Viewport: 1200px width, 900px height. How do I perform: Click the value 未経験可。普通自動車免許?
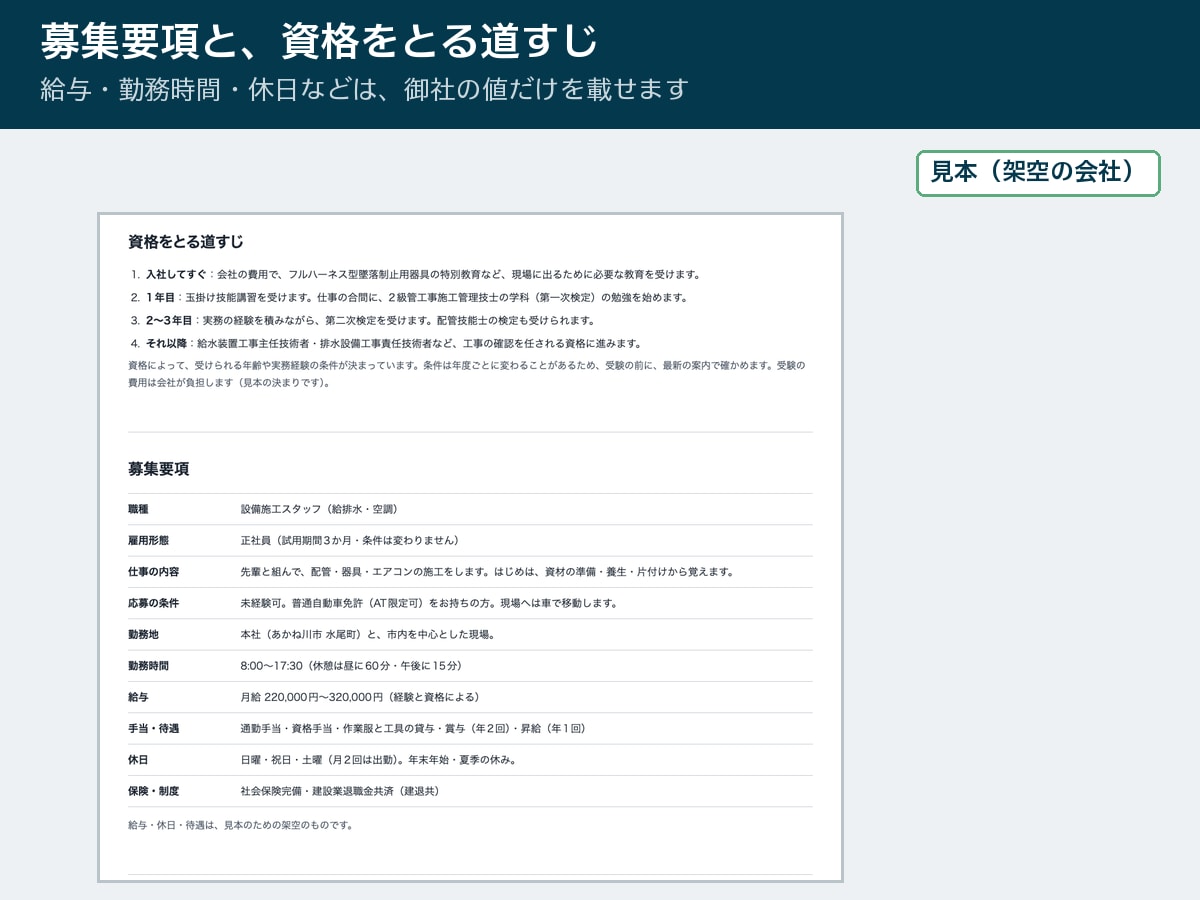[x=429, y=603]
